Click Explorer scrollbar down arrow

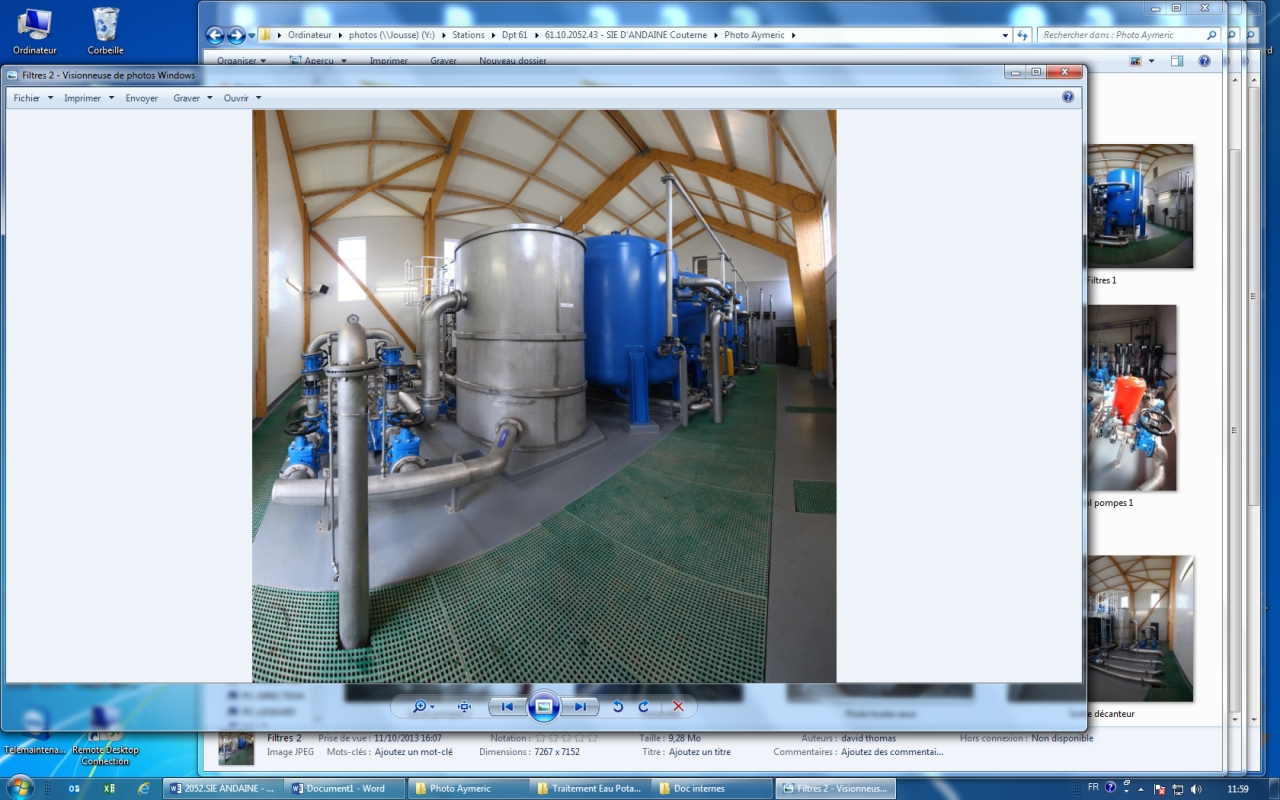pyautogui.click(x=1235, y=719)
